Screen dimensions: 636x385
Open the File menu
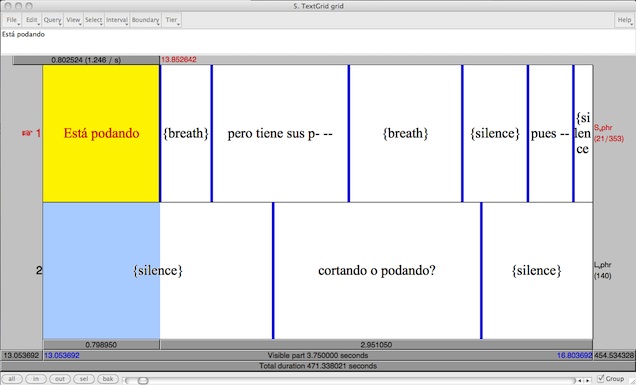[x=12, y=20]
